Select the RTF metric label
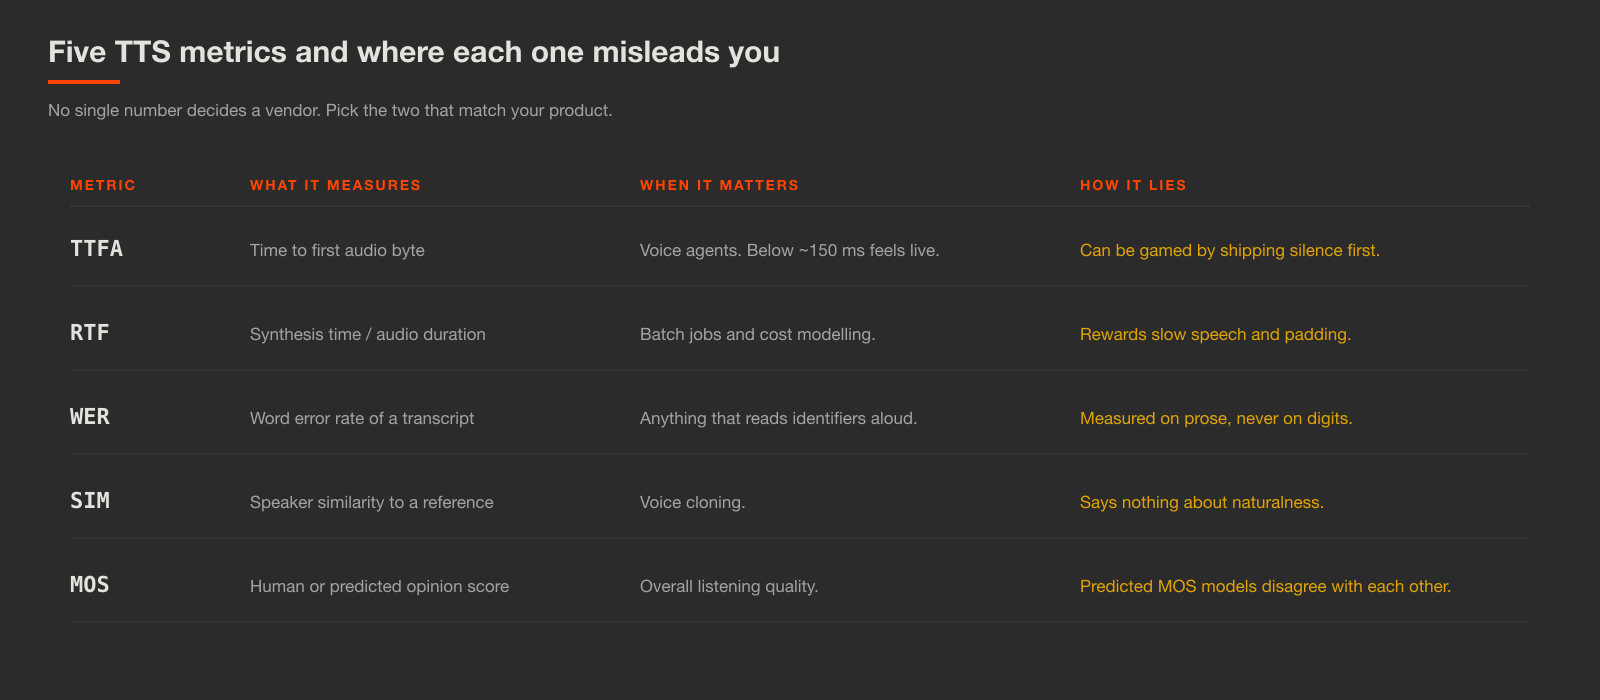The image size is (1600, 700). pyautogui.click(x=90, y=333)
